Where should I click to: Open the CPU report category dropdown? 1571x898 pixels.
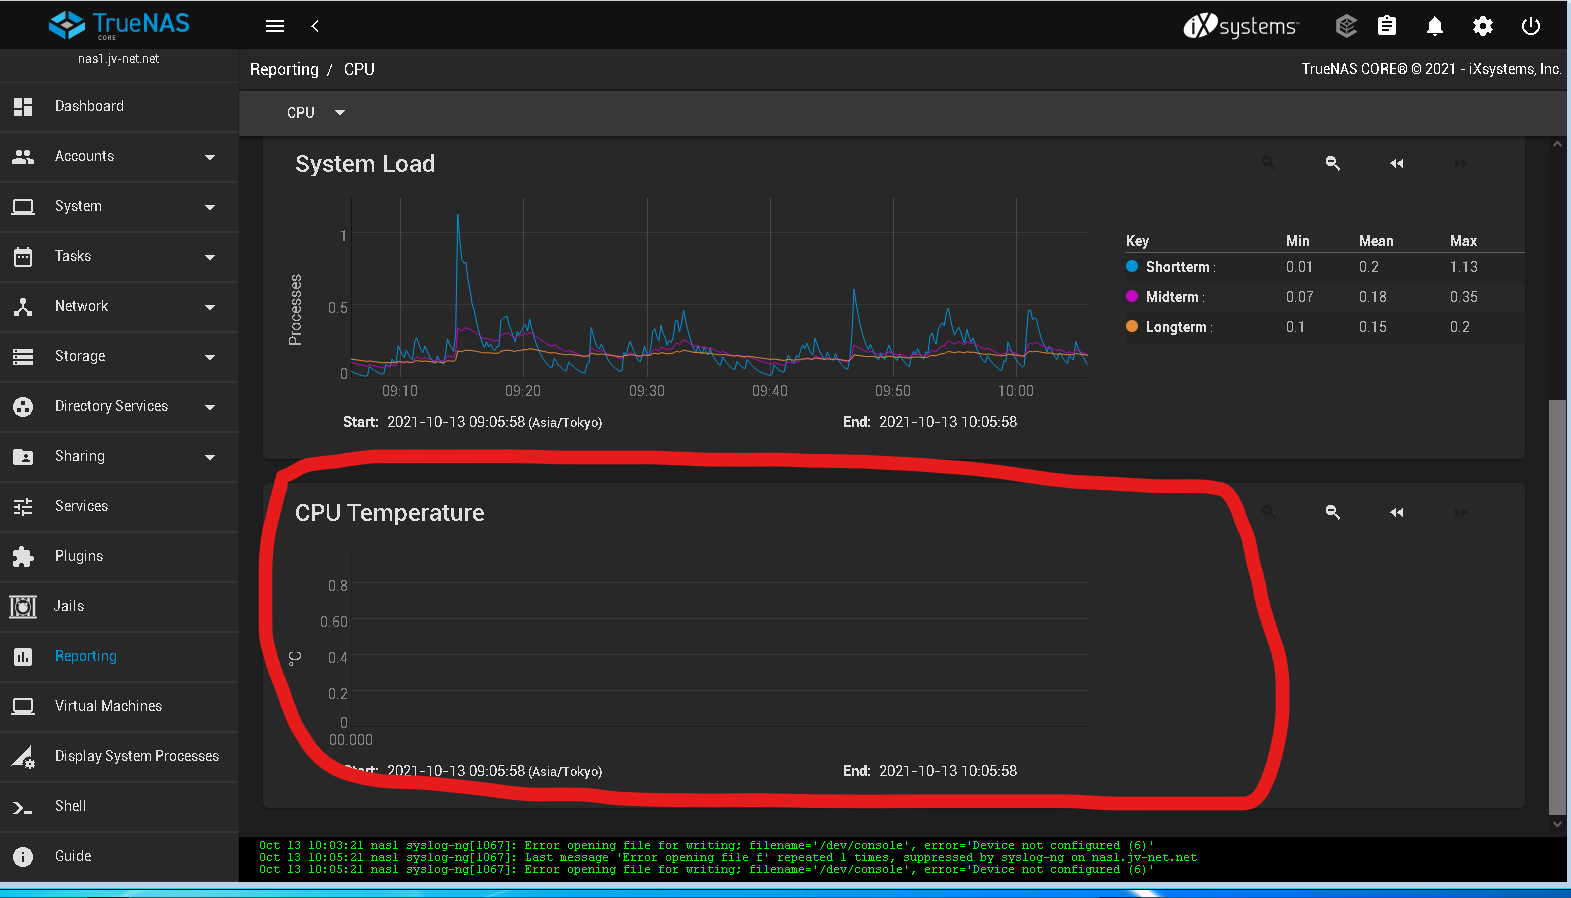tap(315, 112)
